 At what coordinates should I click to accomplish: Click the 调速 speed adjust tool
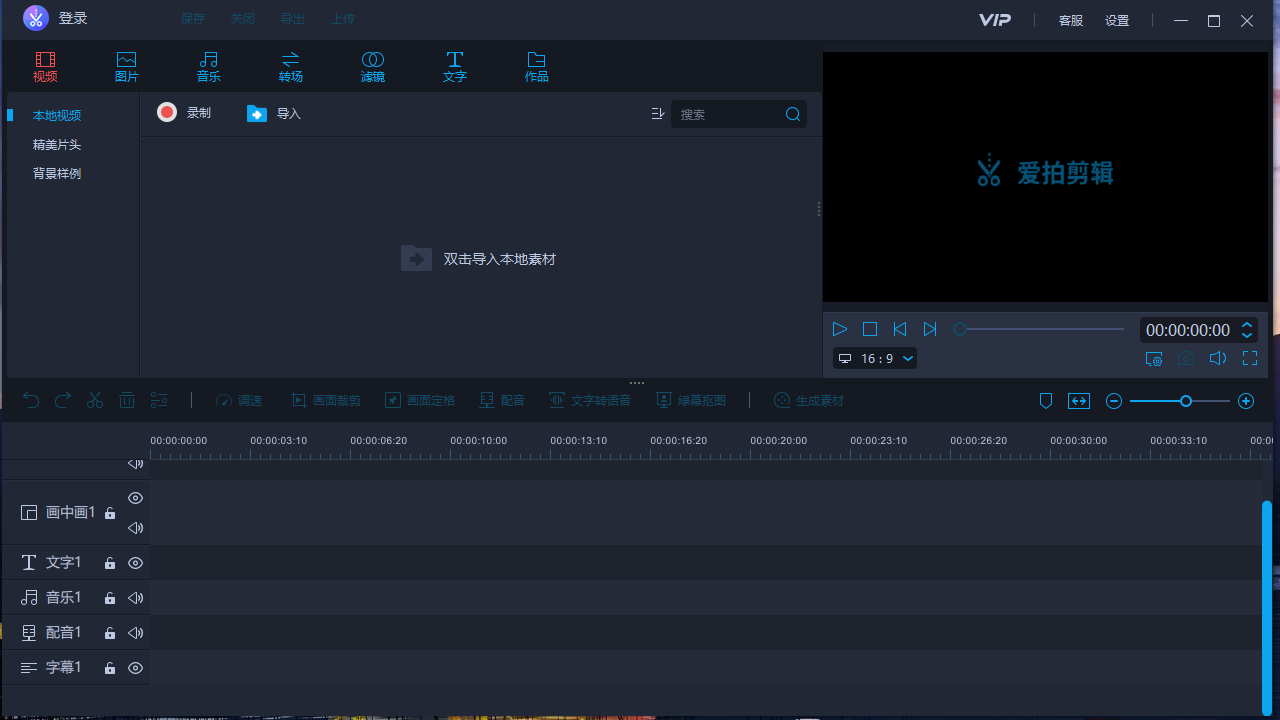coord(239,400)
